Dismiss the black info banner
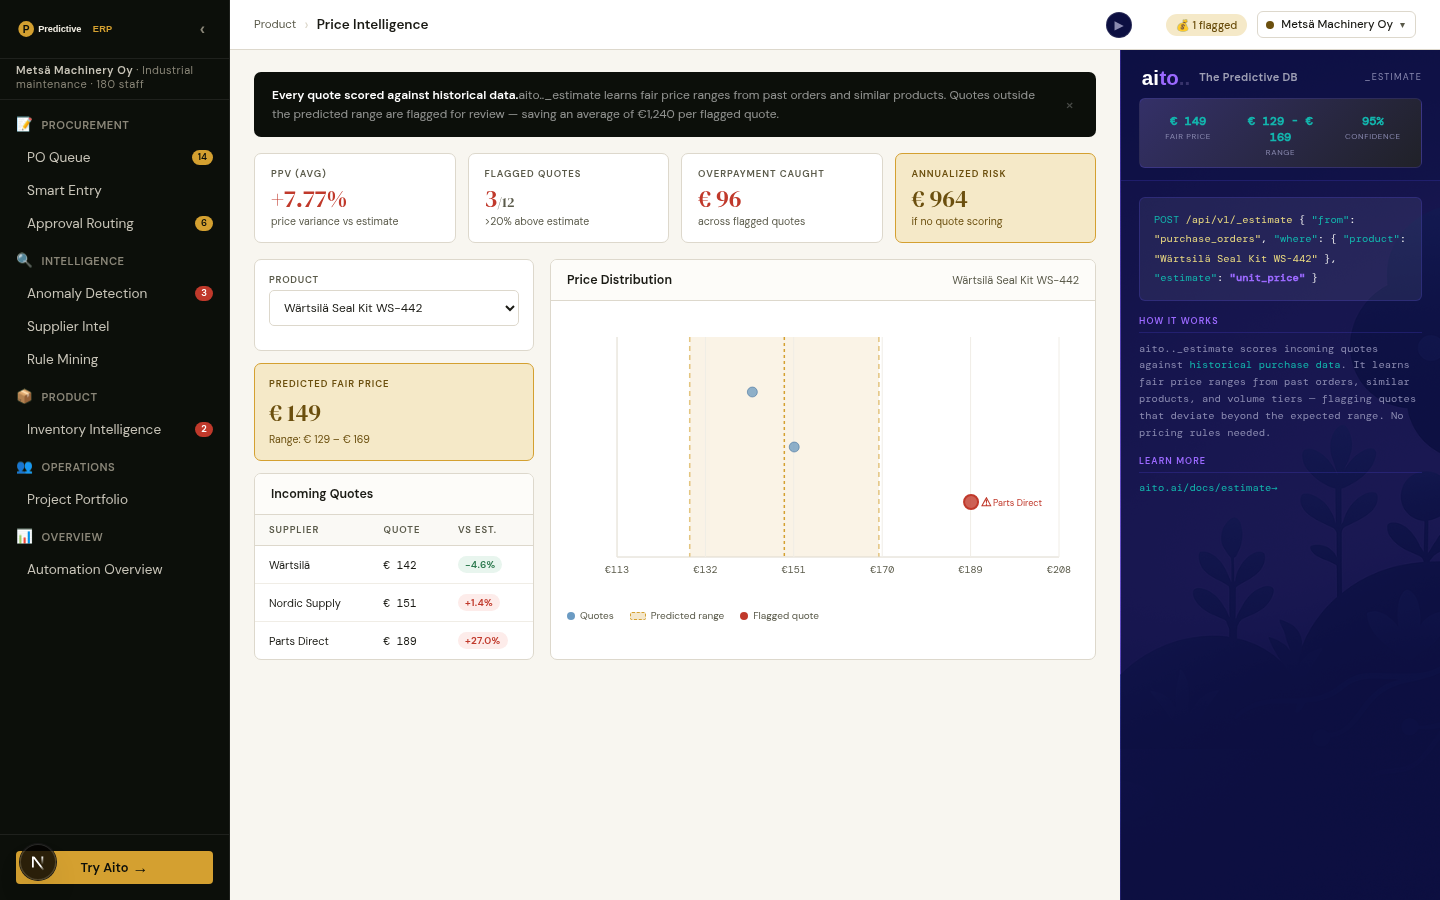Screen dimensions: 1440x900 click(x=1069, y=105)
